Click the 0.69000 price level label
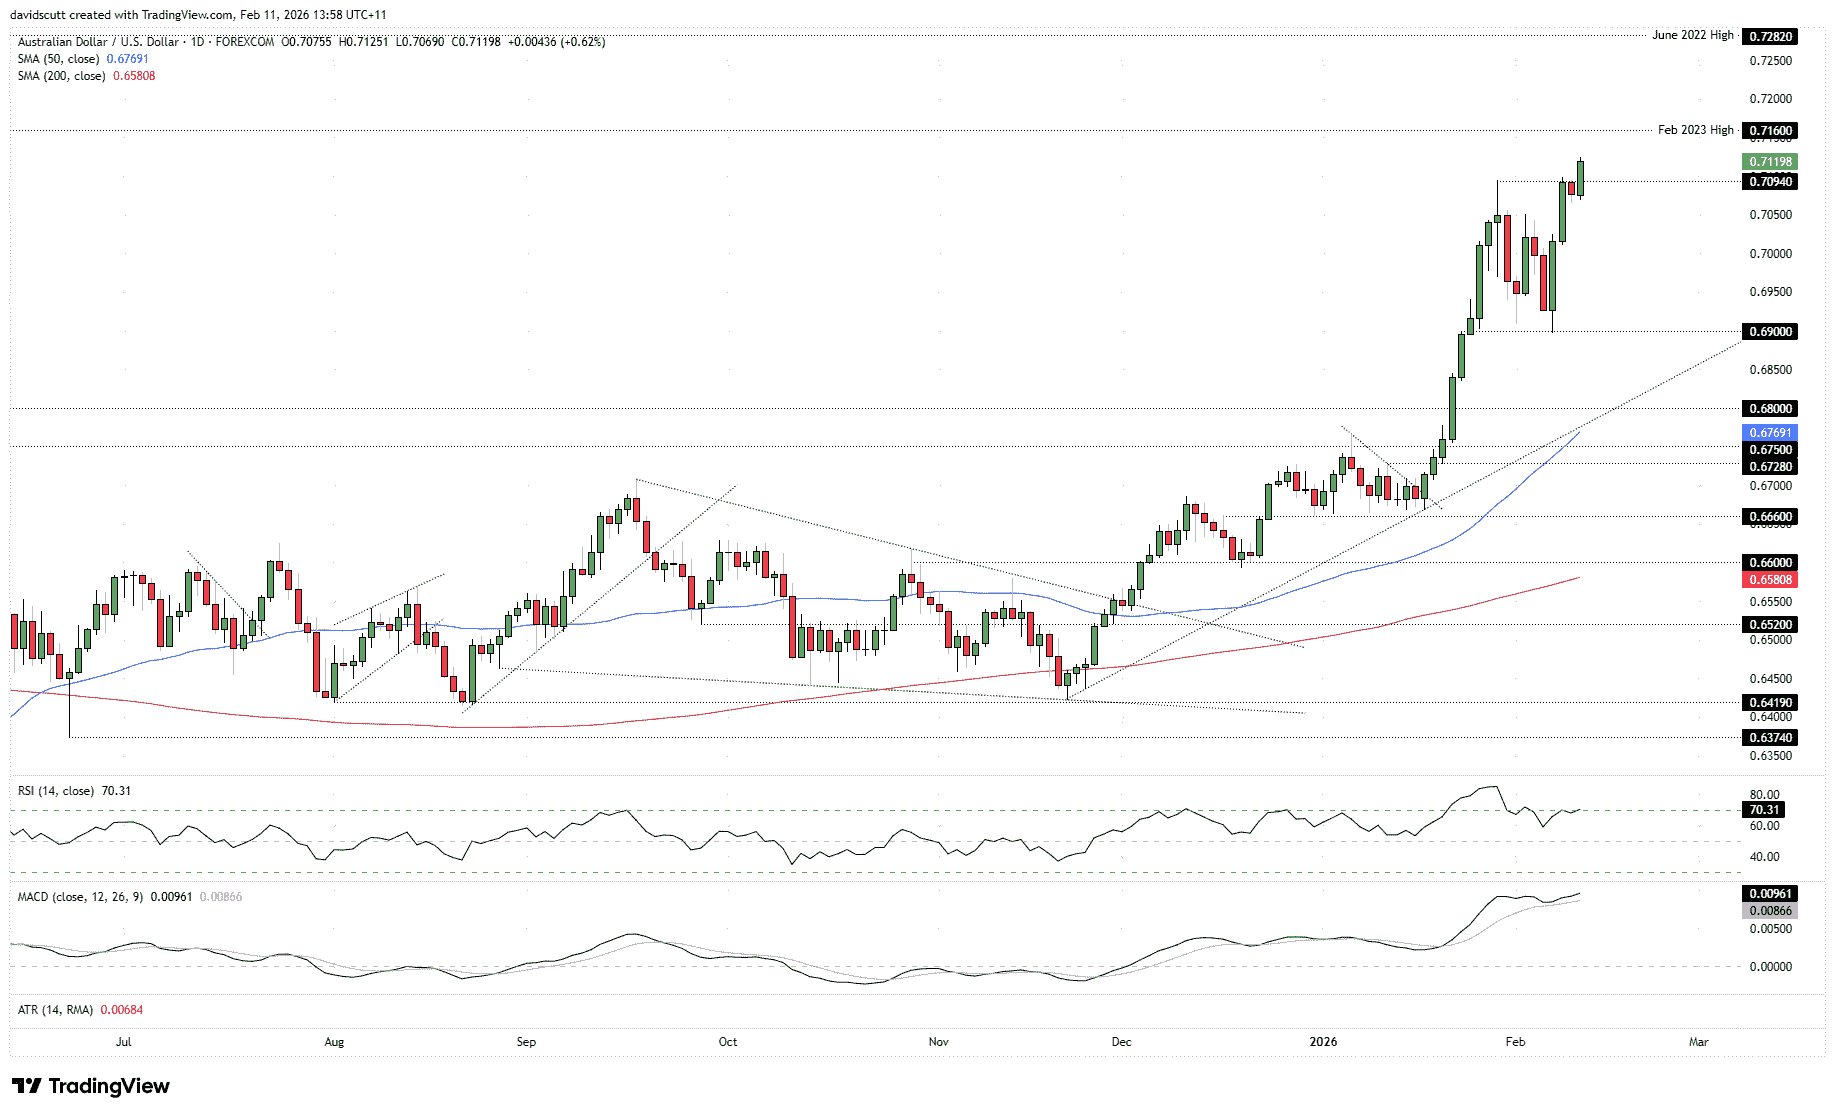1835x1116 pixels. (x=1770, y=332)
